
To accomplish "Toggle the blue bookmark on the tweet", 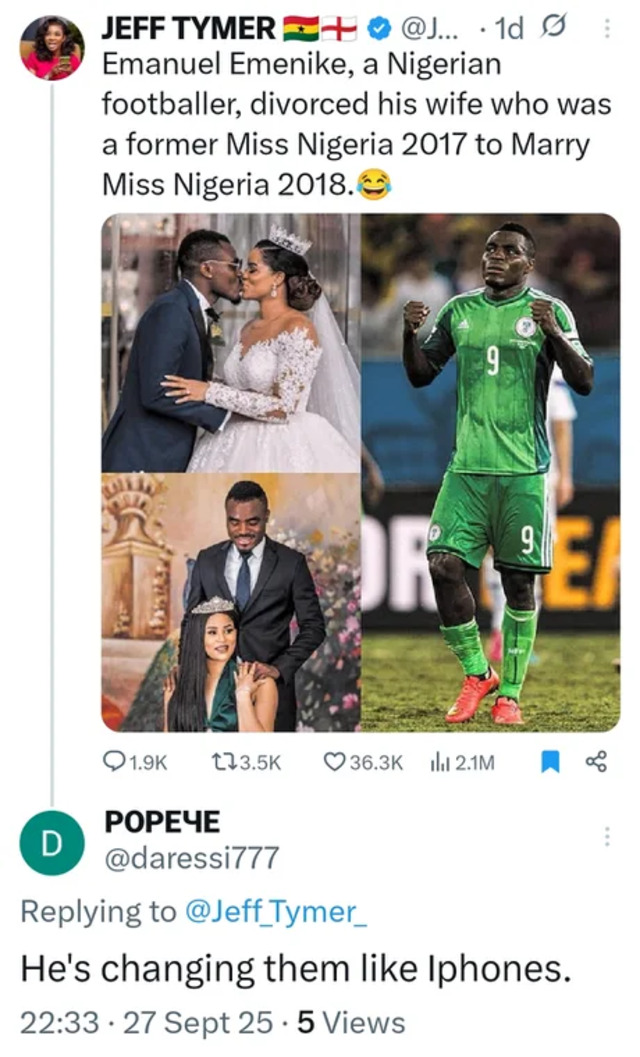I will [x=549, y=763].
